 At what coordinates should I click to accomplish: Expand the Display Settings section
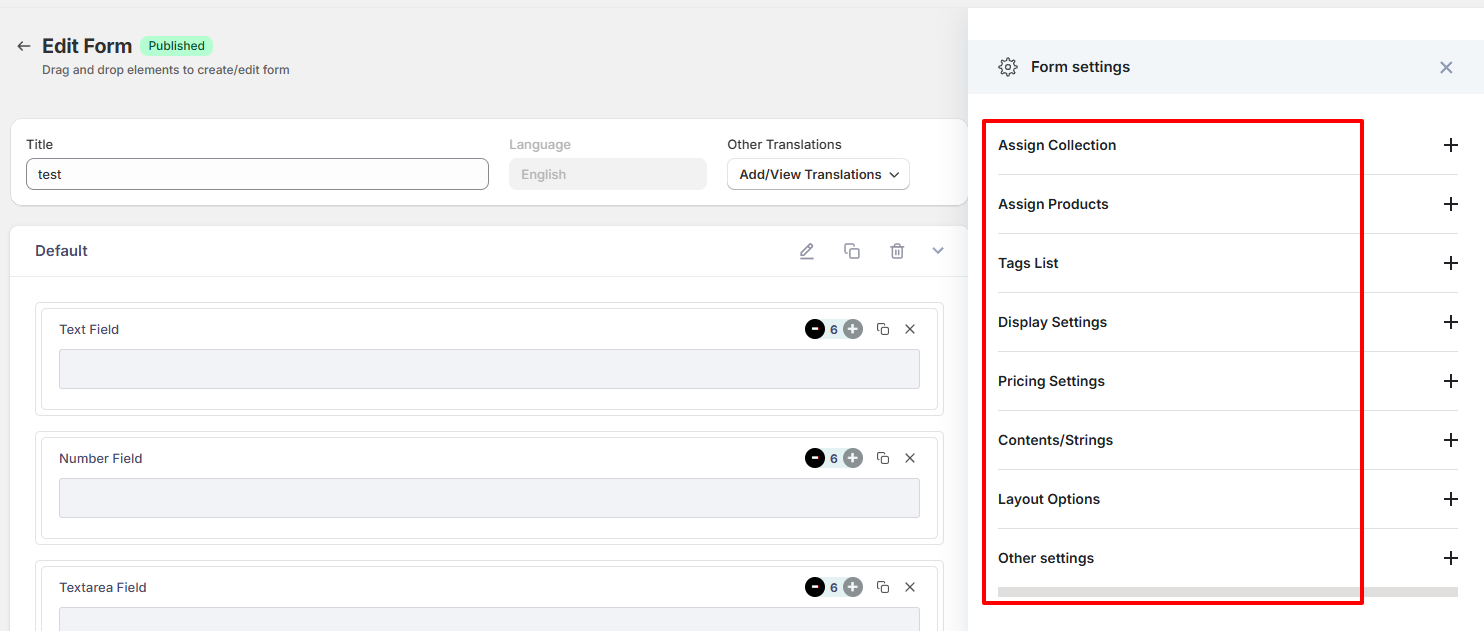pos(1450,322)
